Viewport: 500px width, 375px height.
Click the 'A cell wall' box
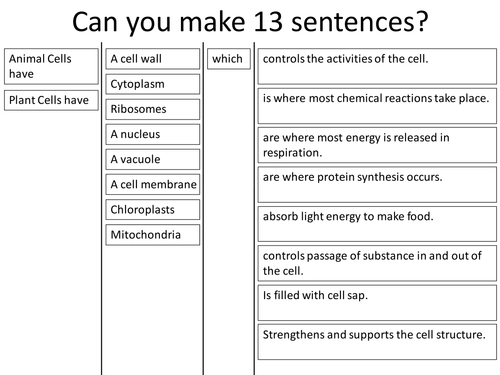(x=153, y=59)
